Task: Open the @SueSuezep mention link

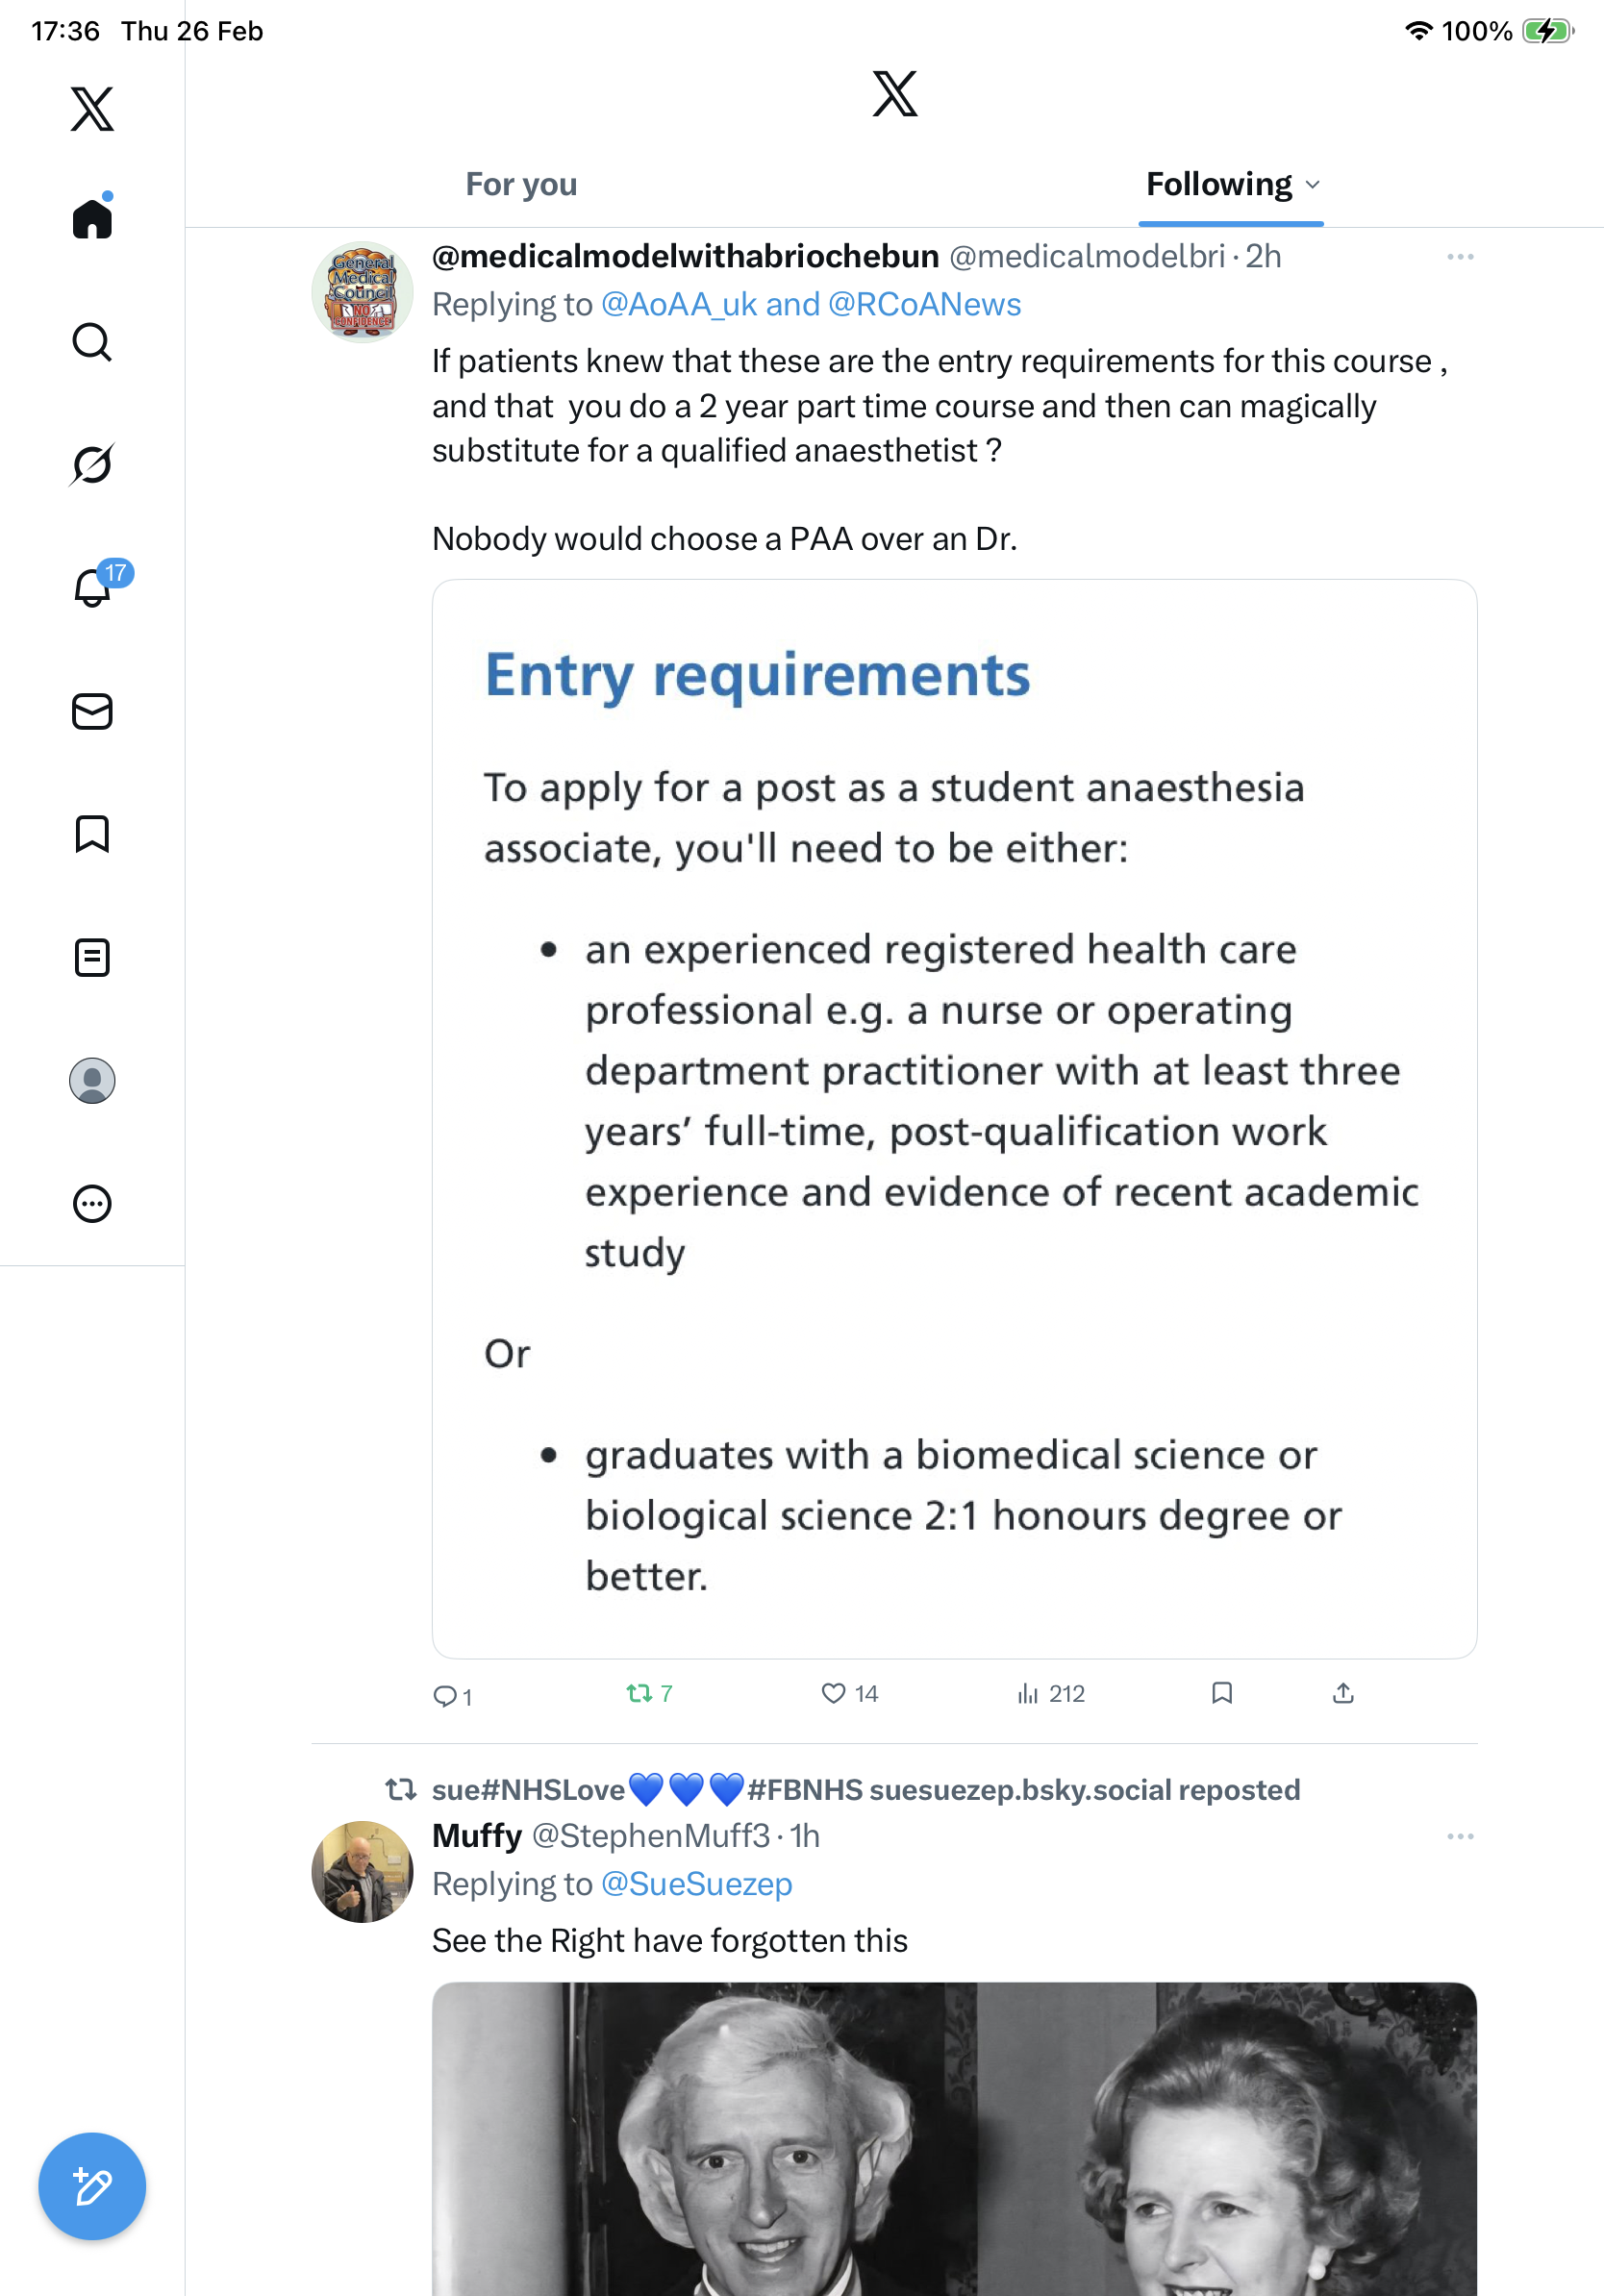Action: click(x=696, y=1884)
